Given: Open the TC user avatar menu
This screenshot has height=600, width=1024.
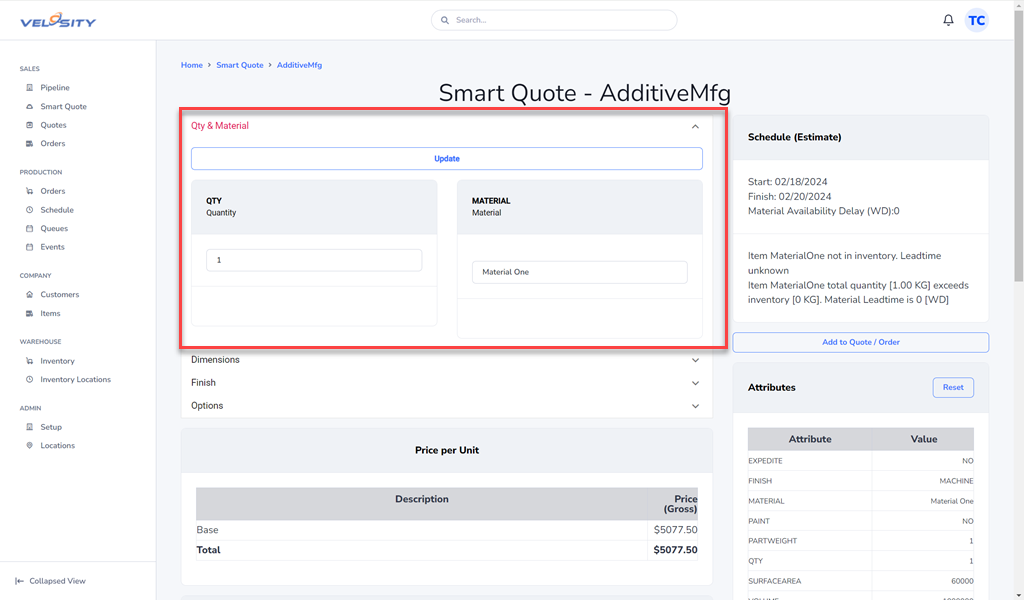Looking at the screenshot, I should click(x=976, y=20).
